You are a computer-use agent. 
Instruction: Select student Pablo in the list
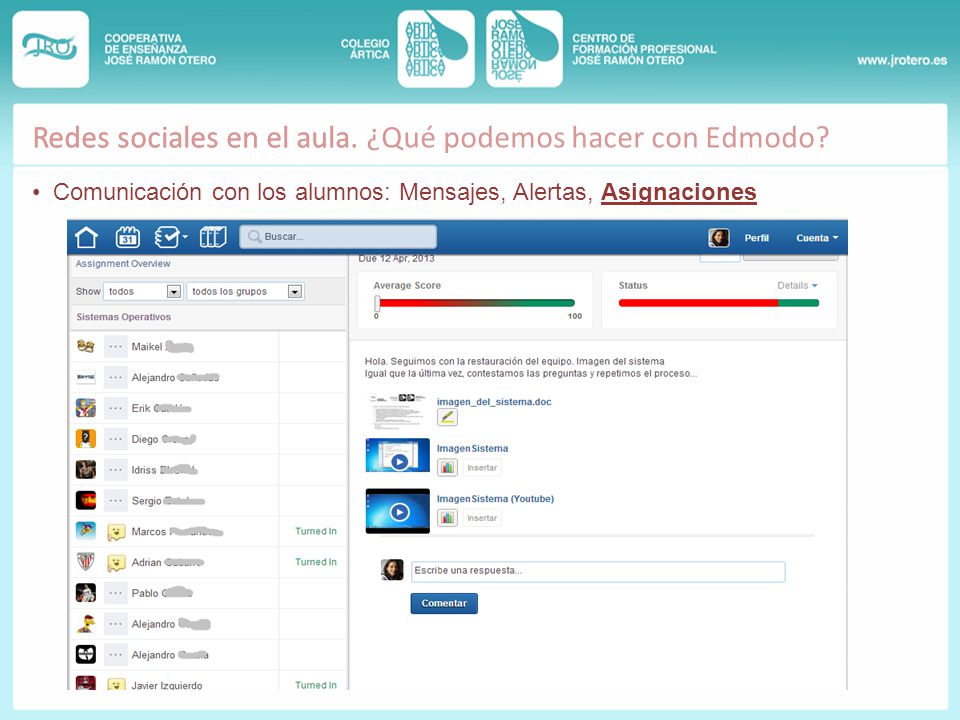174,593
